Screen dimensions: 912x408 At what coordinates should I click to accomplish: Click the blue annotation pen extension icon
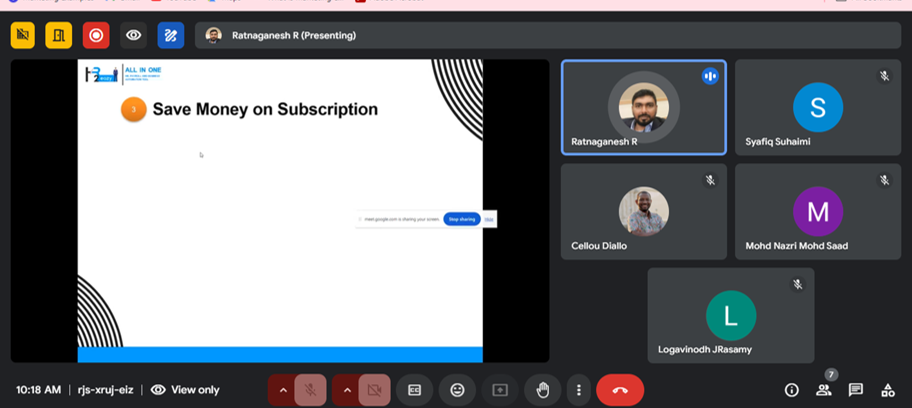tap(170, 35)
